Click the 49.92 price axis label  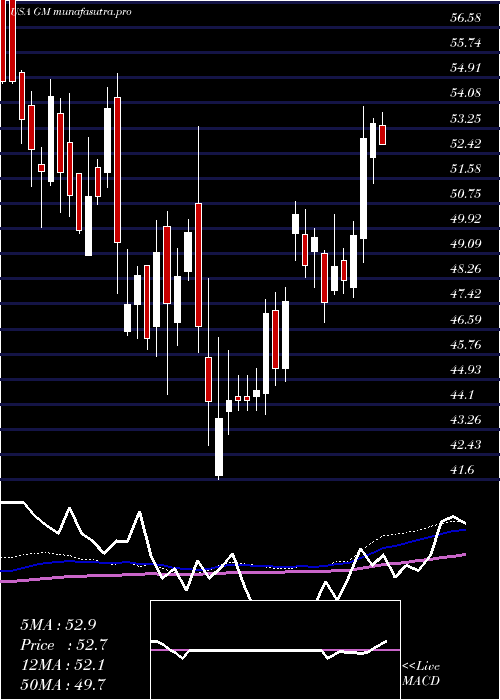(x=466, y=218)
